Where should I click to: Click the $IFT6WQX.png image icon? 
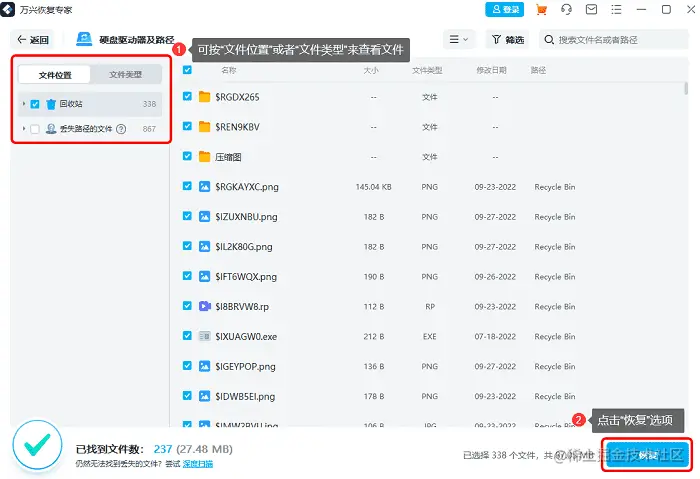point(204,276)
